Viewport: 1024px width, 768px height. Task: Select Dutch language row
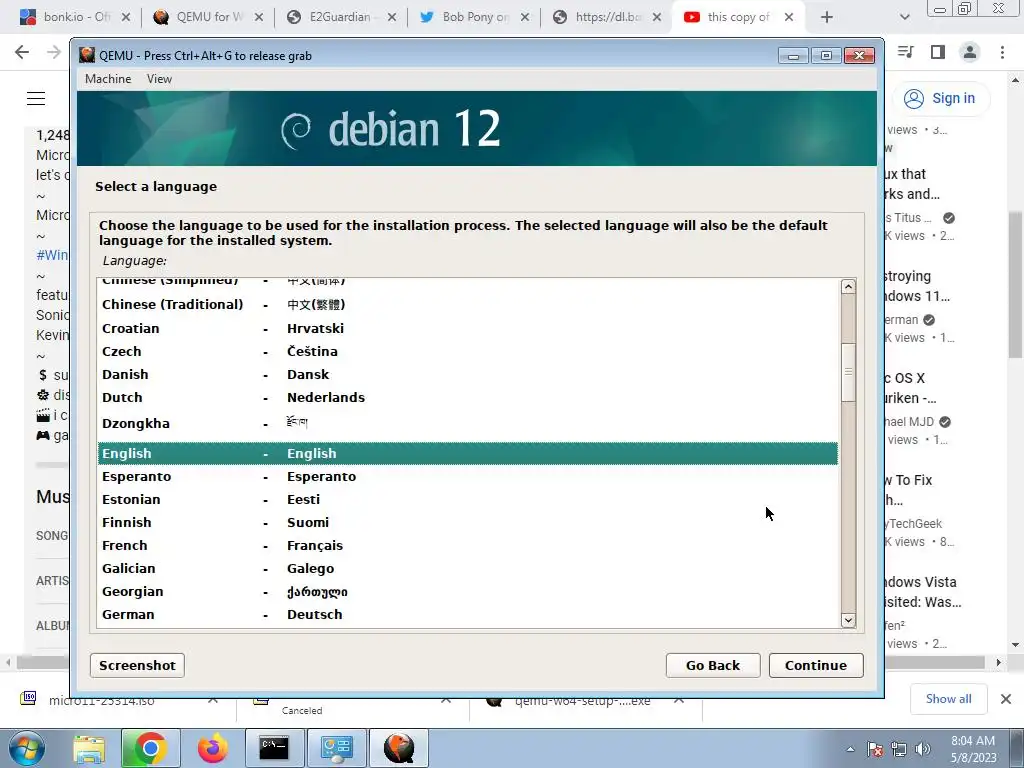tap(468, 397)
